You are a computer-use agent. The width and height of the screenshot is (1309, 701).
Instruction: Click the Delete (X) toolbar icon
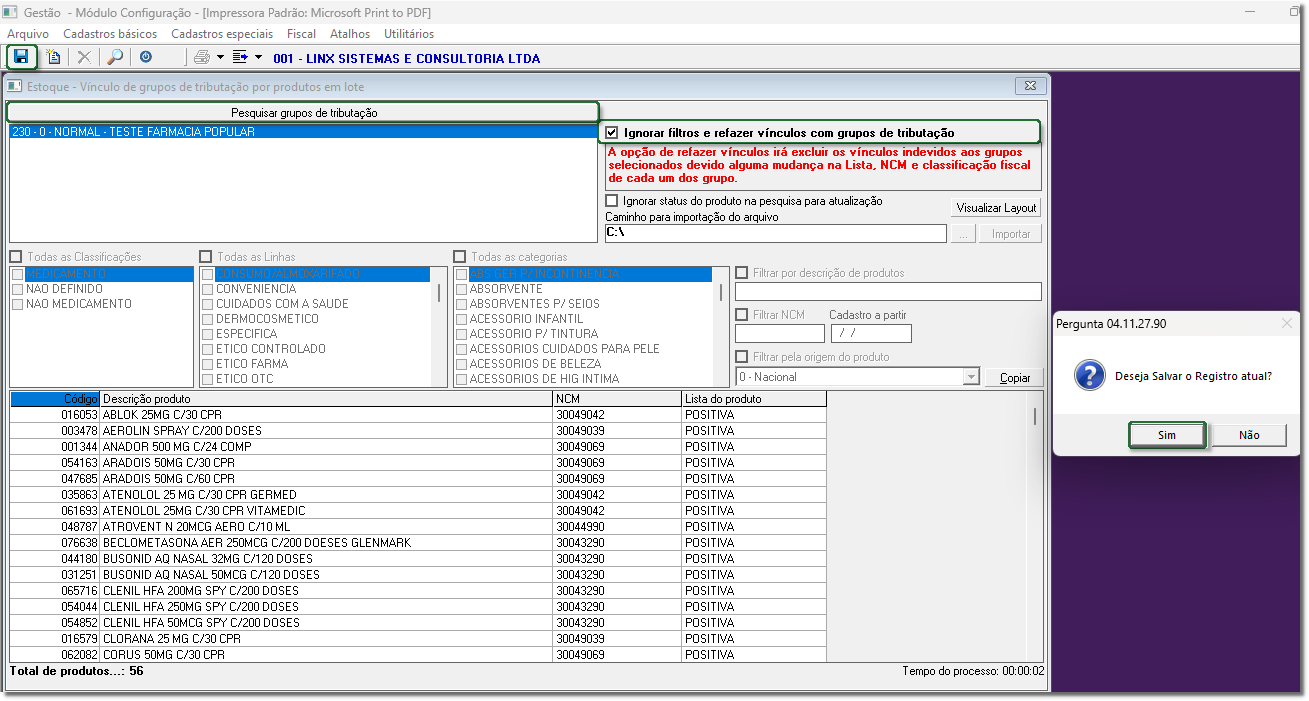pos(84,57)
